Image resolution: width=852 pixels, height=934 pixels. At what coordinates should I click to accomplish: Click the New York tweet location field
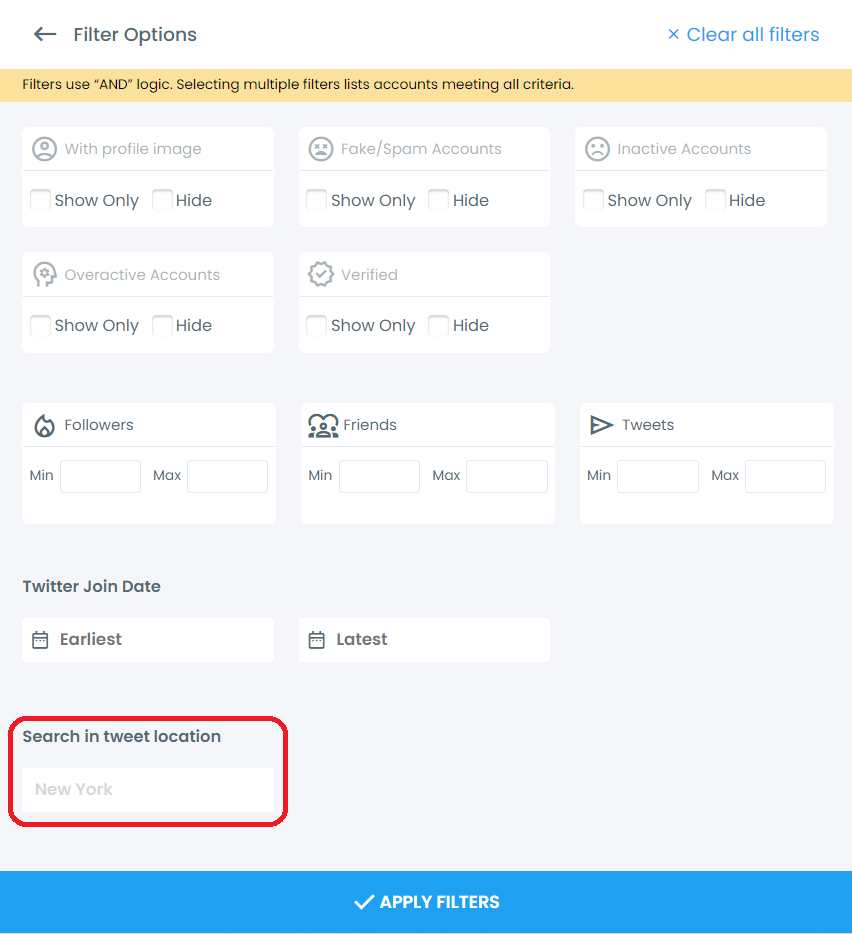click(x=147, y=789)
